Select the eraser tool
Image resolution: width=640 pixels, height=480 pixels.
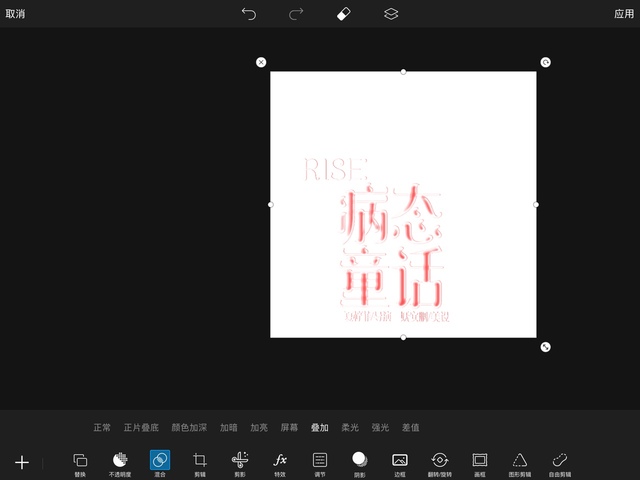pyautogui.click(x=344, y=14)
